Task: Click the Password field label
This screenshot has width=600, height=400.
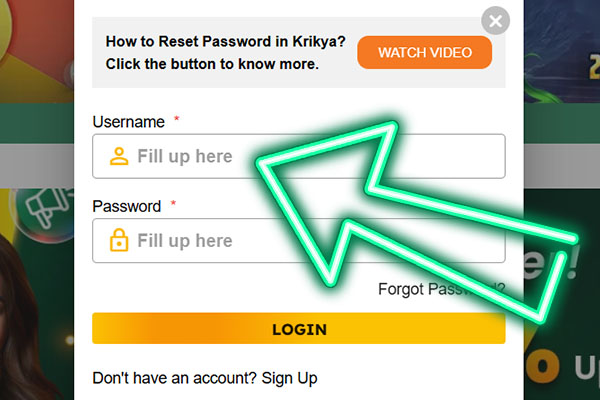Action: pyautogui.click(x=126, y=206)
